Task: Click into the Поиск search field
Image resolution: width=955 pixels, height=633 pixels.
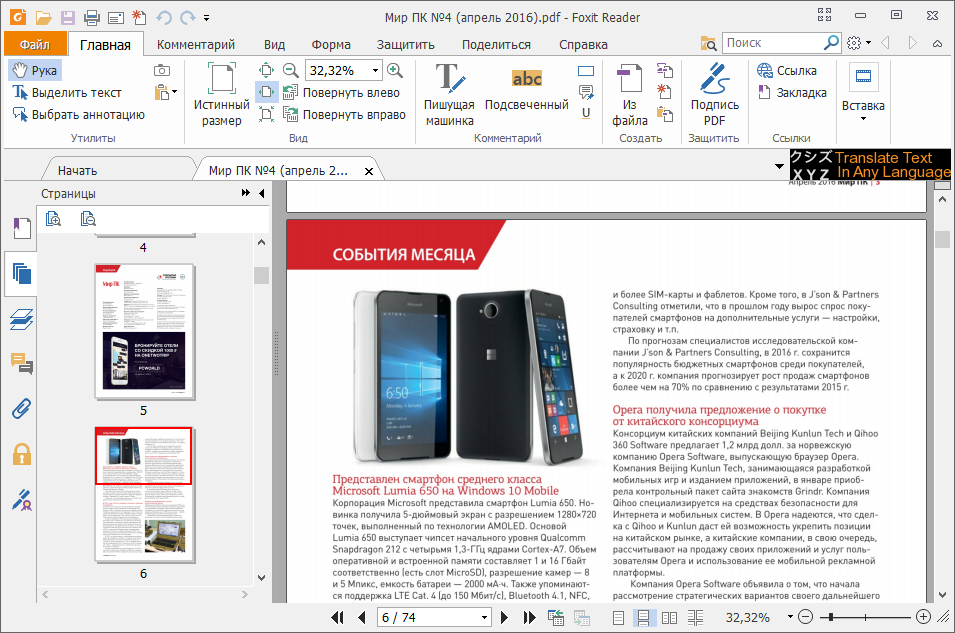Action: point(772,43)
